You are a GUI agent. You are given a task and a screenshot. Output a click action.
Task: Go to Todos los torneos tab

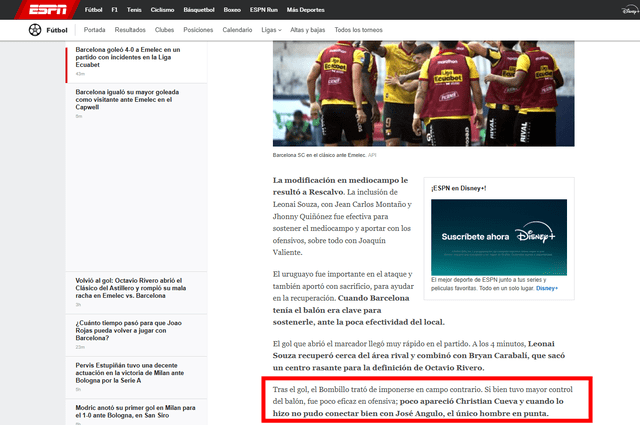coord(358,30)
